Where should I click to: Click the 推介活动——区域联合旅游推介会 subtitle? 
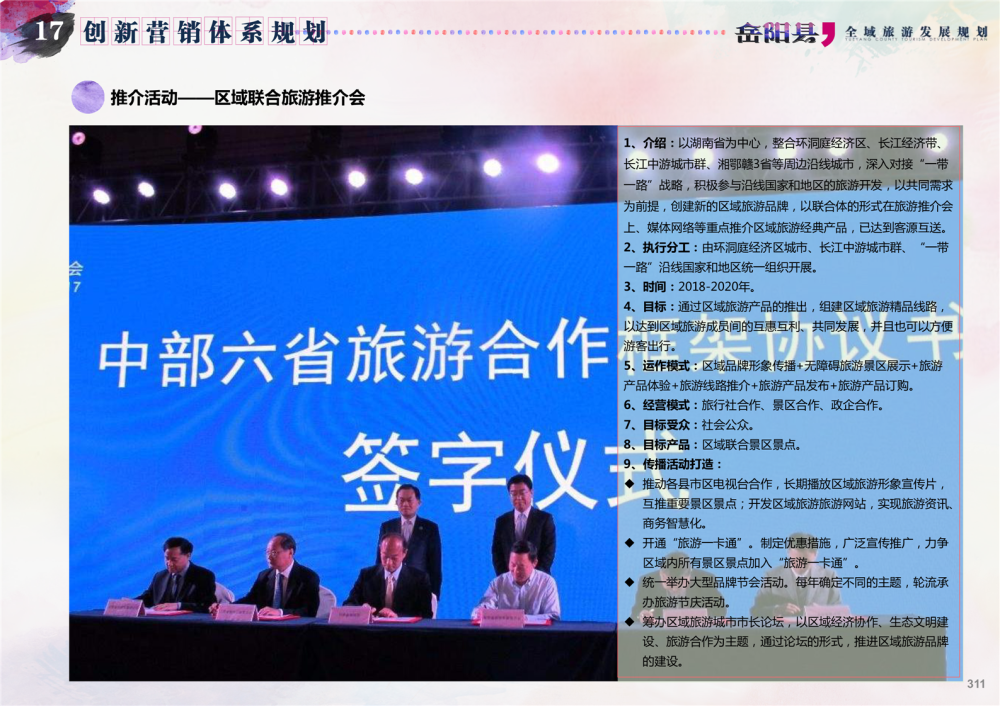[x=237, y=98]
